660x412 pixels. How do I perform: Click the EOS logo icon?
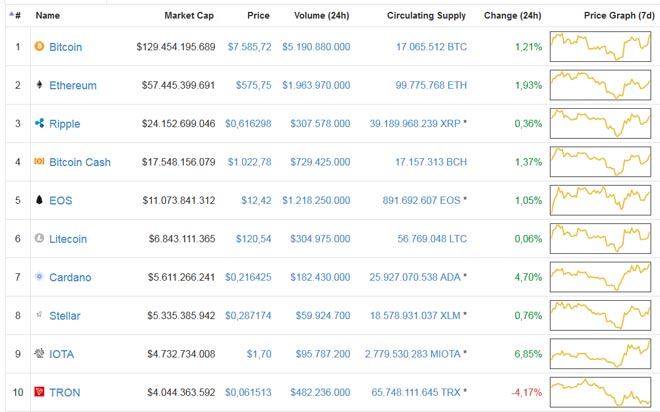[x=40, y=200]
